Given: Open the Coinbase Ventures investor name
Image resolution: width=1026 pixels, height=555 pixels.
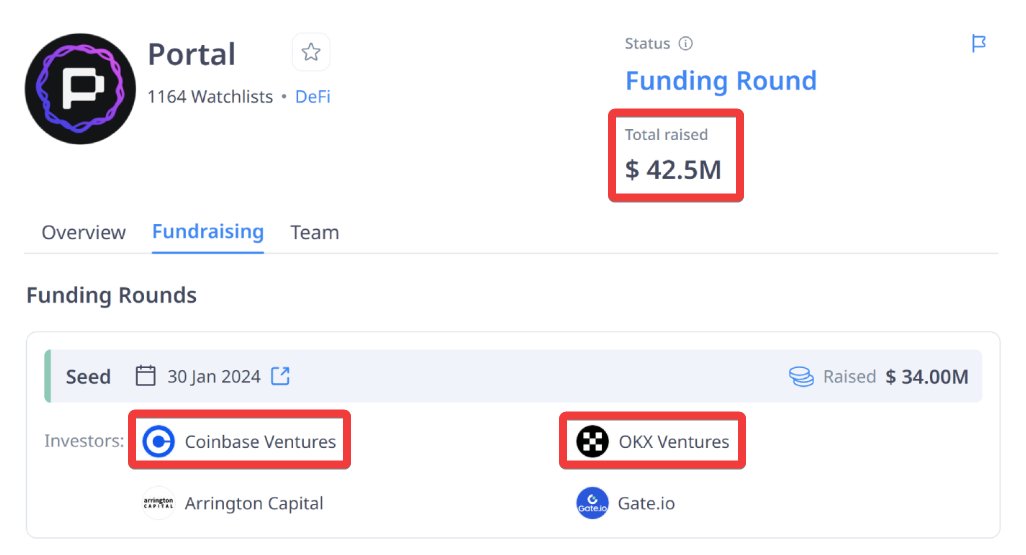Looking at the screenshot, I should [x=260, y=442].
